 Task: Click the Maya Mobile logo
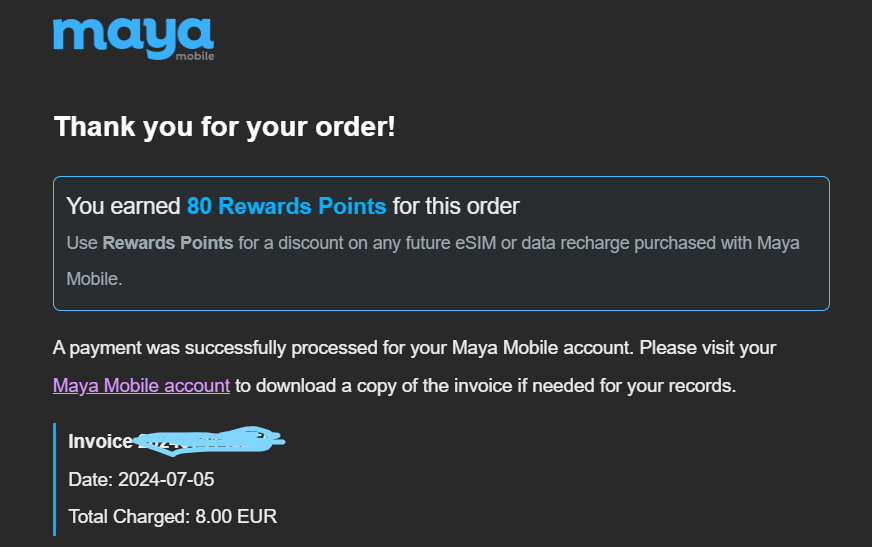click(133, 33)
